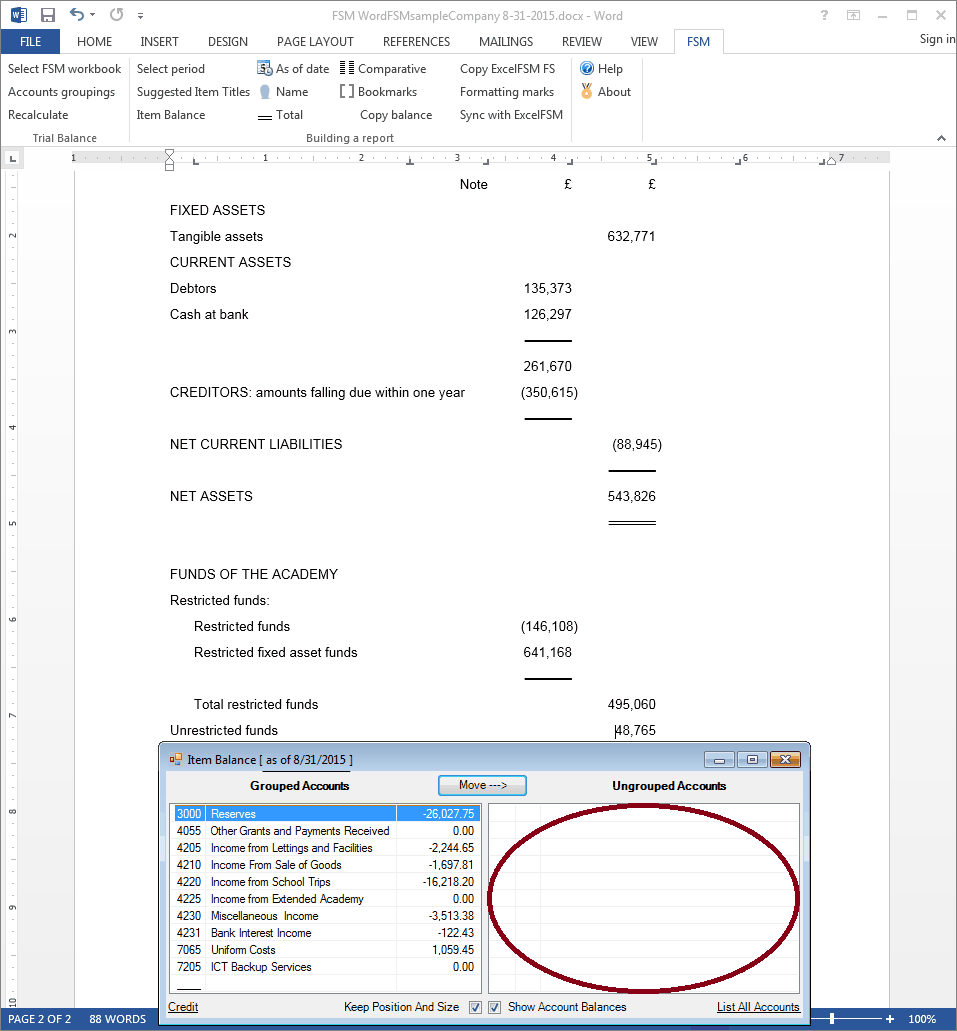
Task: Open the MAILINGS tab
Action: [506, 41]
